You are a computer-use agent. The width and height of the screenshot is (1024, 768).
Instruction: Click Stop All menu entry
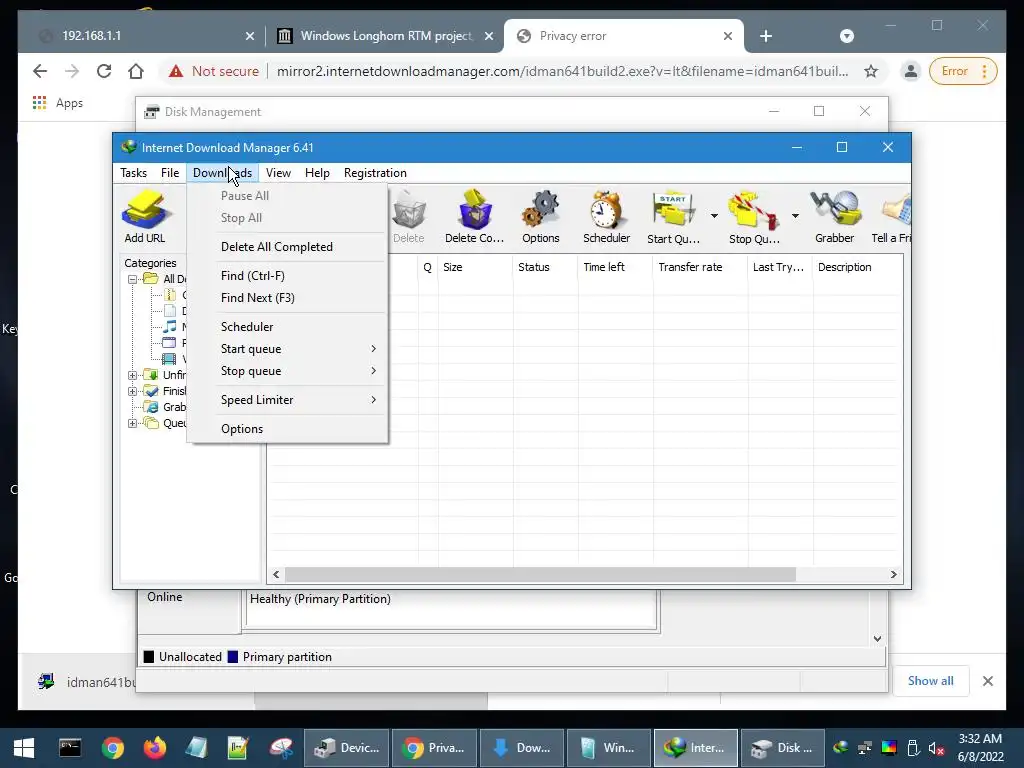(287, 218)
